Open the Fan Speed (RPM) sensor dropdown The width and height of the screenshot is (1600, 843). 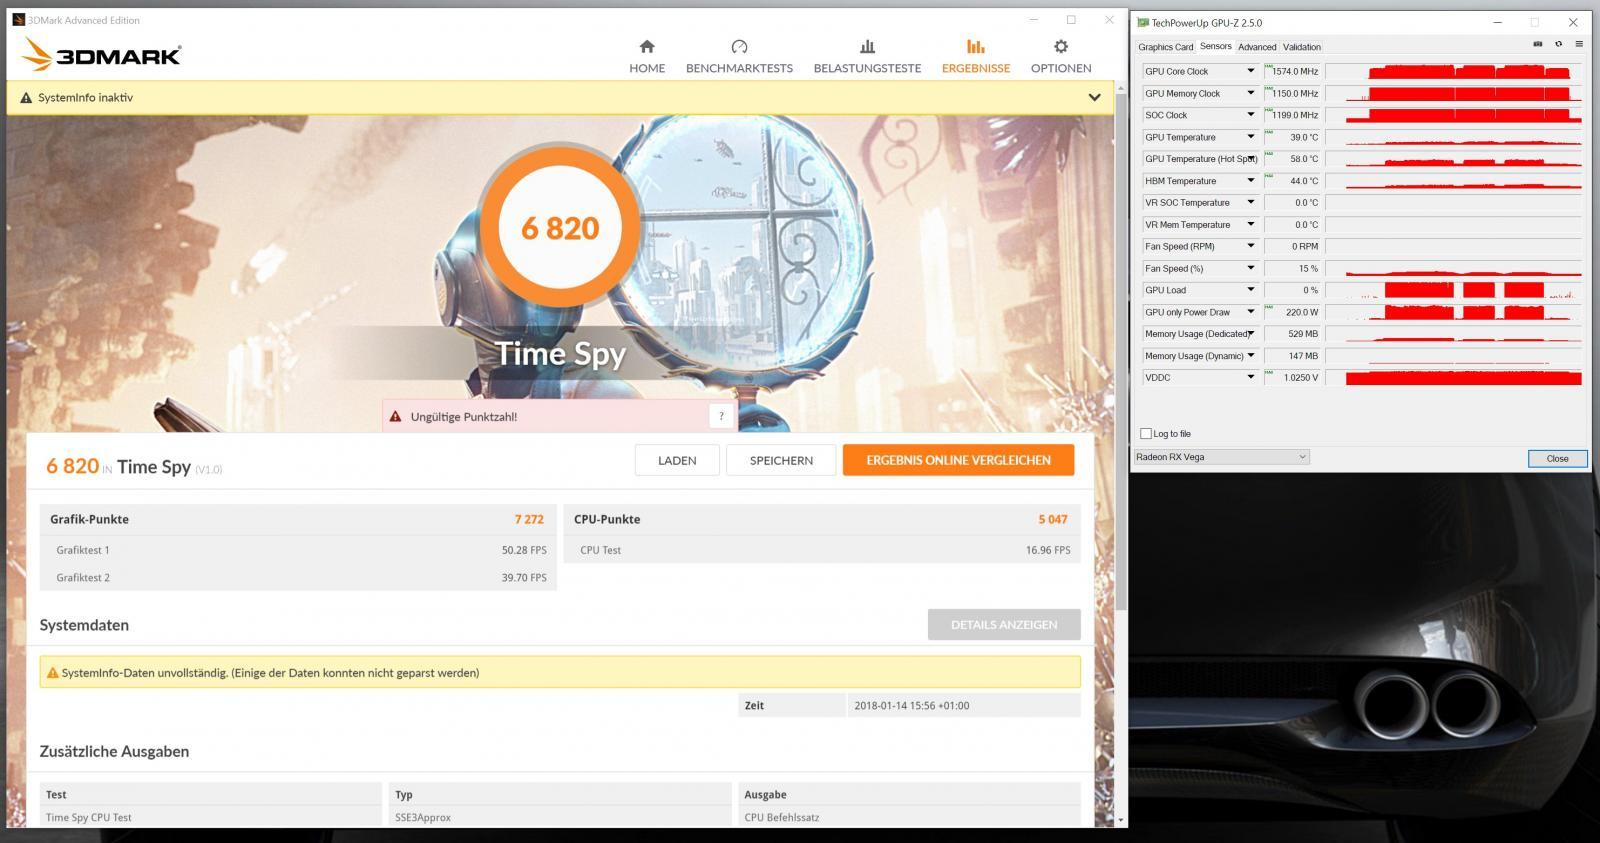pos(1250,246)
